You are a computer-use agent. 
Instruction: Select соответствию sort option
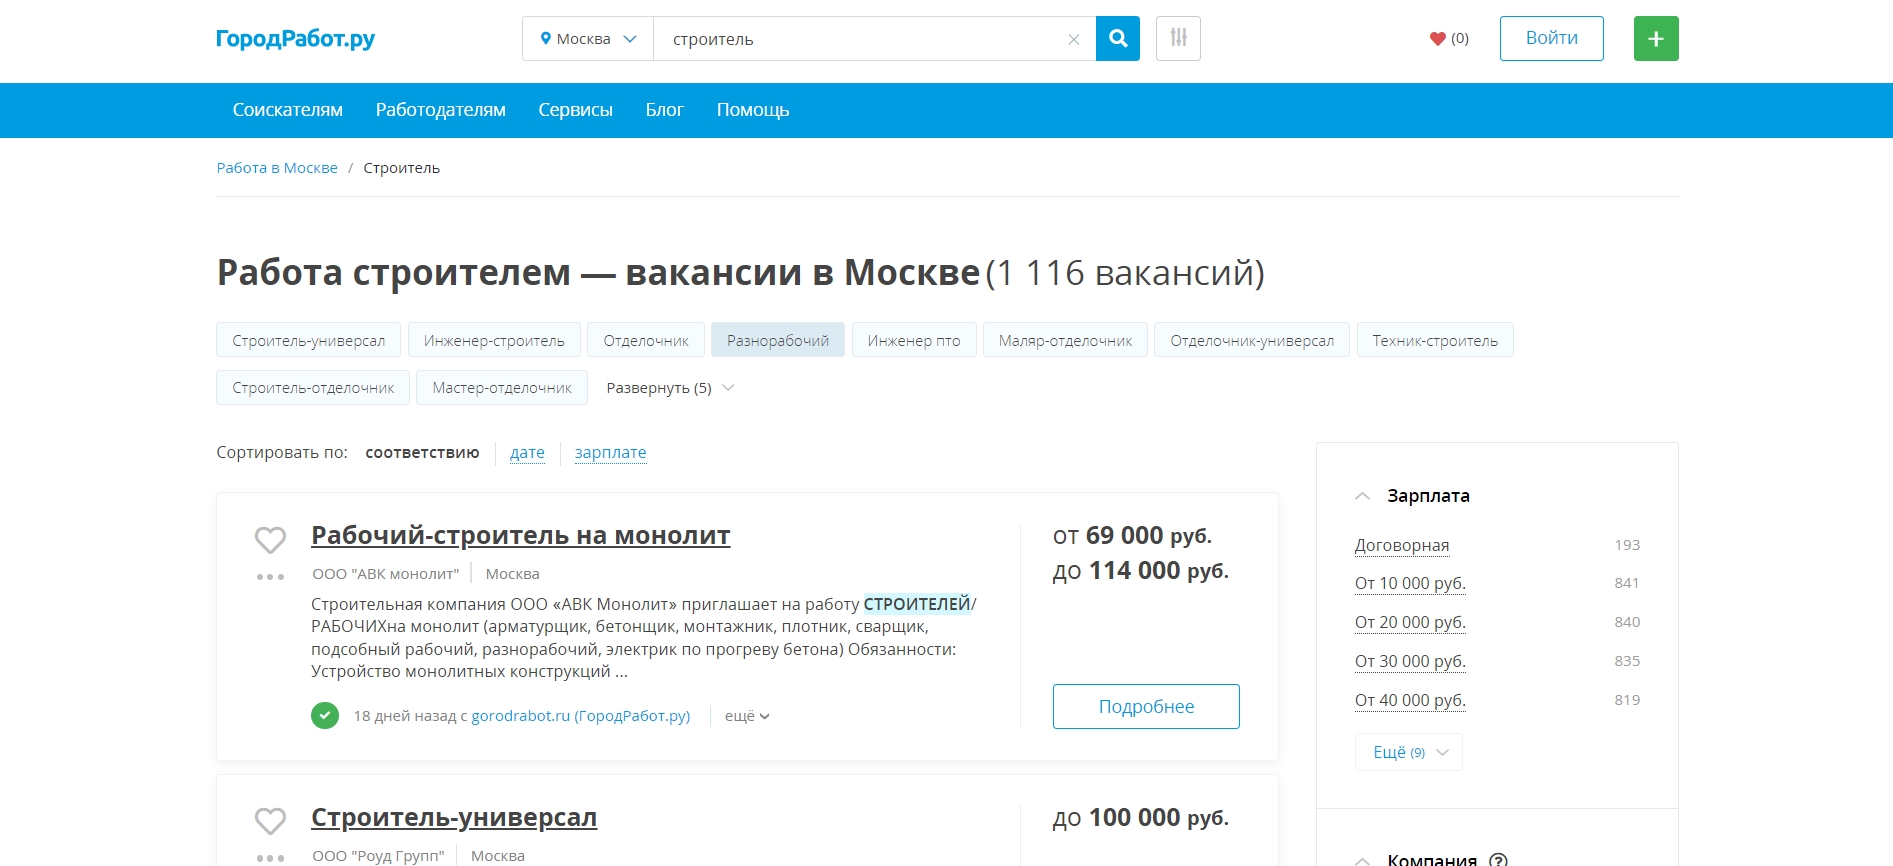coord(422,453)
